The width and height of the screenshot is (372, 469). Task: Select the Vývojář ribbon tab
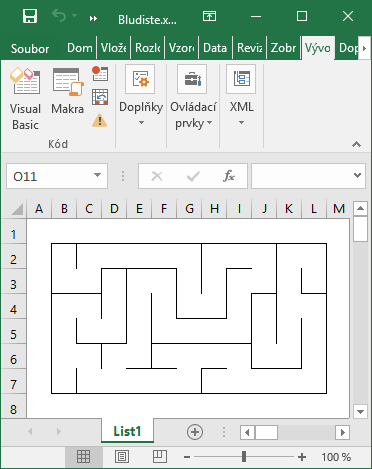pyautogui.click(x=318, y=48)
